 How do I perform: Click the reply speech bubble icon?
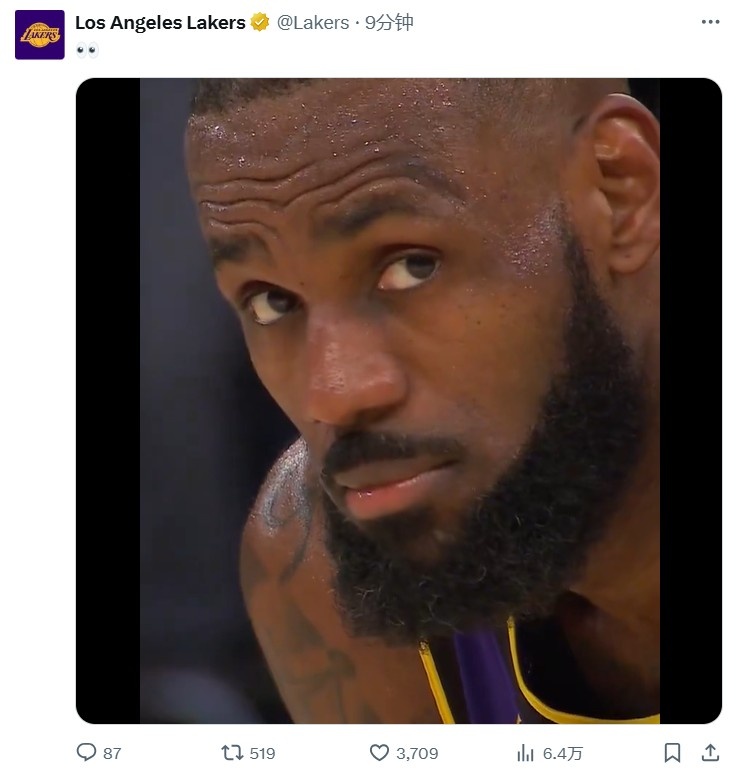pyautogui.click(x=87, y=752)
